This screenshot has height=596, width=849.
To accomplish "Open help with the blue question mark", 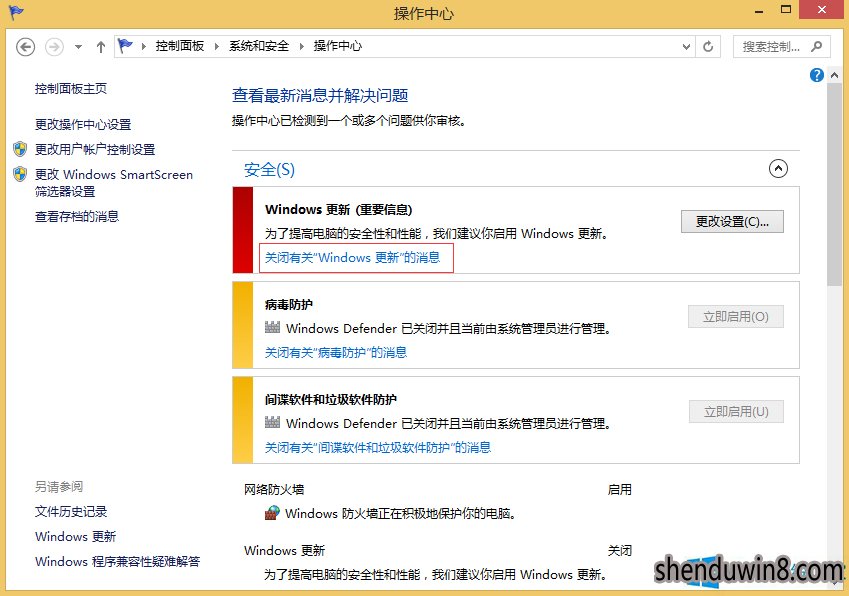I will pos(817,75).
